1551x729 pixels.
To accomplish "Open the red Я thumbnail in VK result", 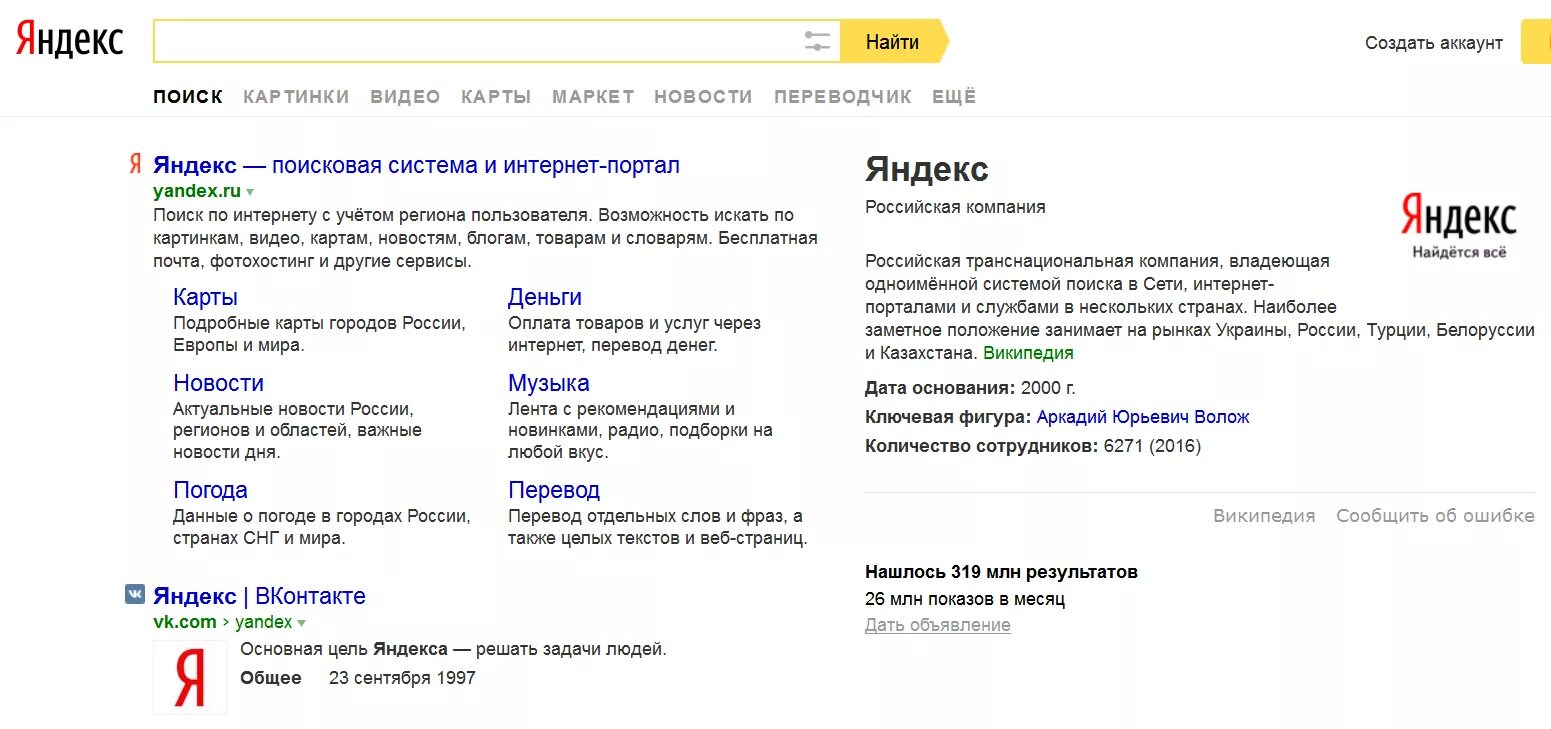I will (190, 677).
